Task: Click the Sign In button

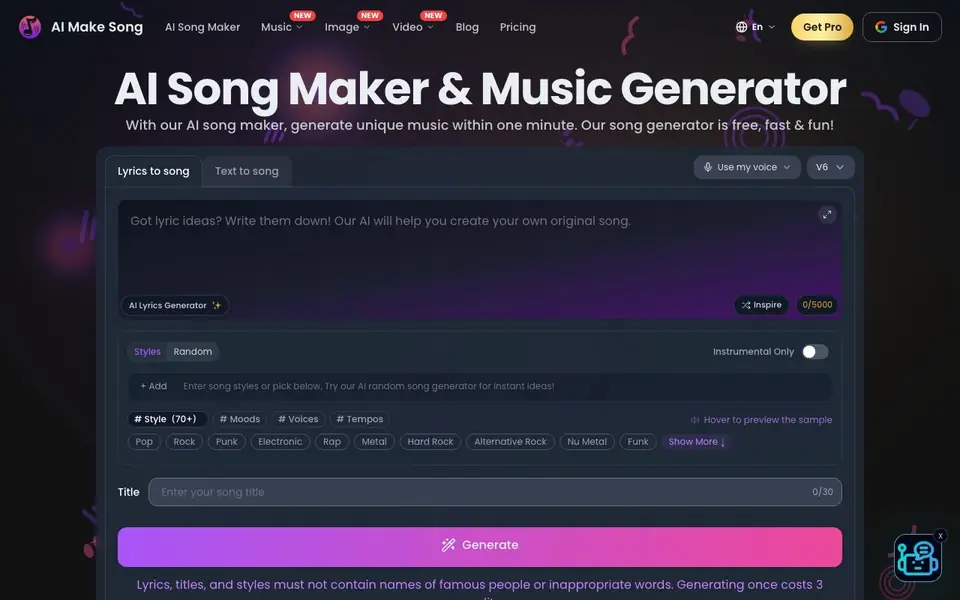Action: pos(901,27)
